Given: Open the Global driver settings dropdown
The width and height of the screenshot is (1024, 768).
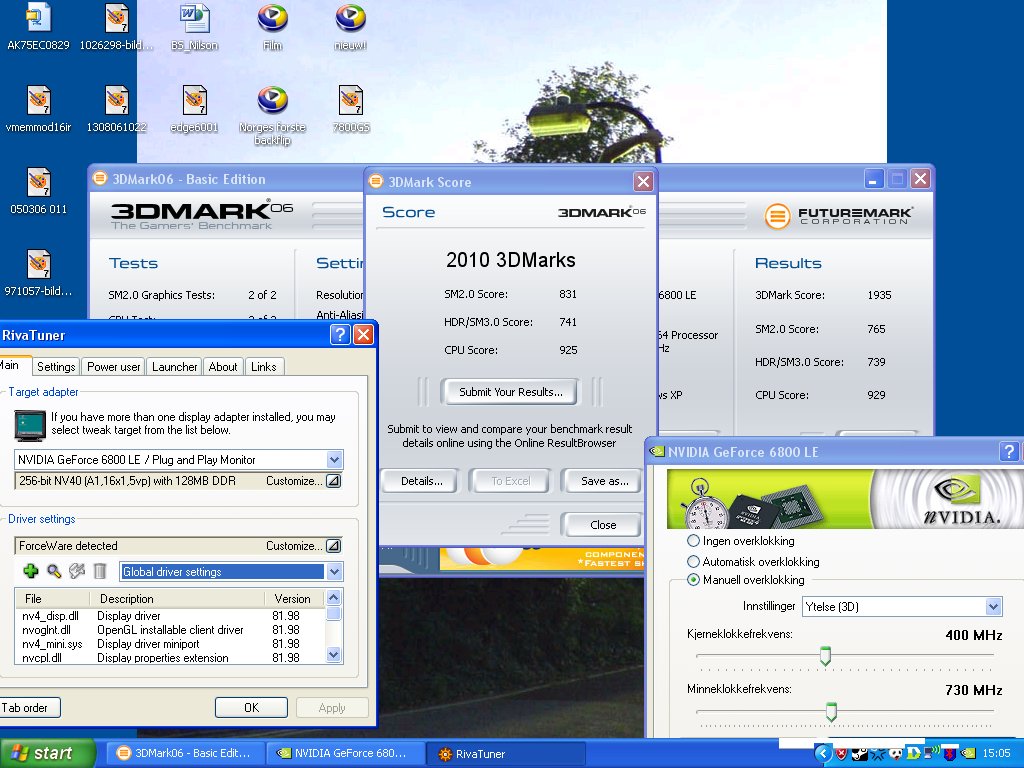Looking at the screenshot, I should (334, 572).
